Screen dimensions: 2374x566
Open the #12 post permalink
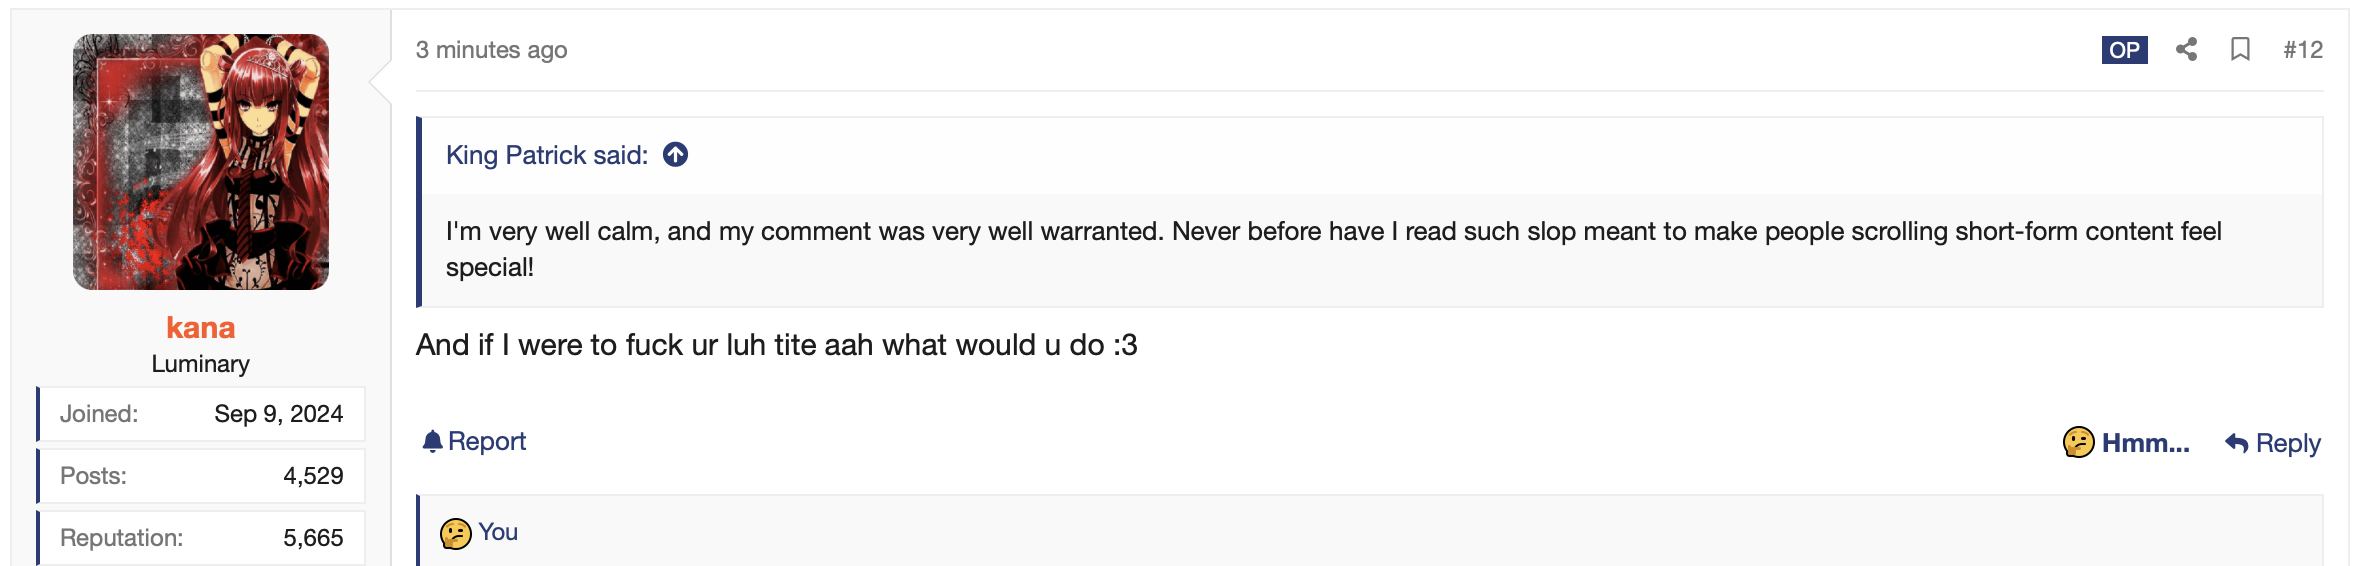(x=2302, y=50)
